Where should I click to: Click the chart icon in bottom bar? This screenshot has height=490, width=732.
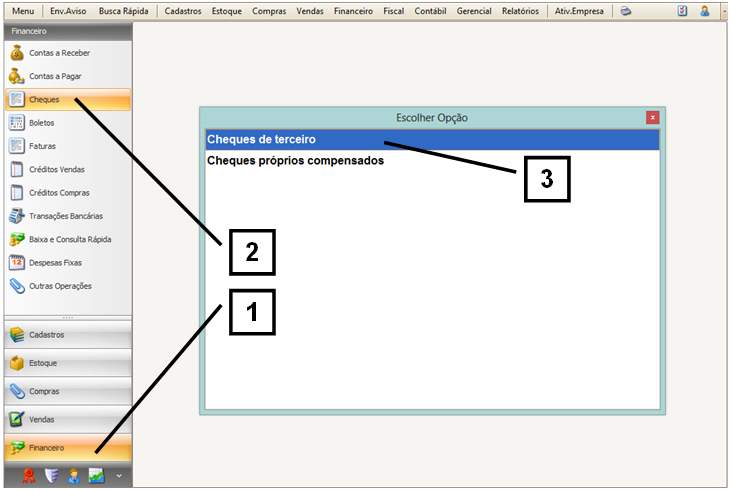(96, 475)
